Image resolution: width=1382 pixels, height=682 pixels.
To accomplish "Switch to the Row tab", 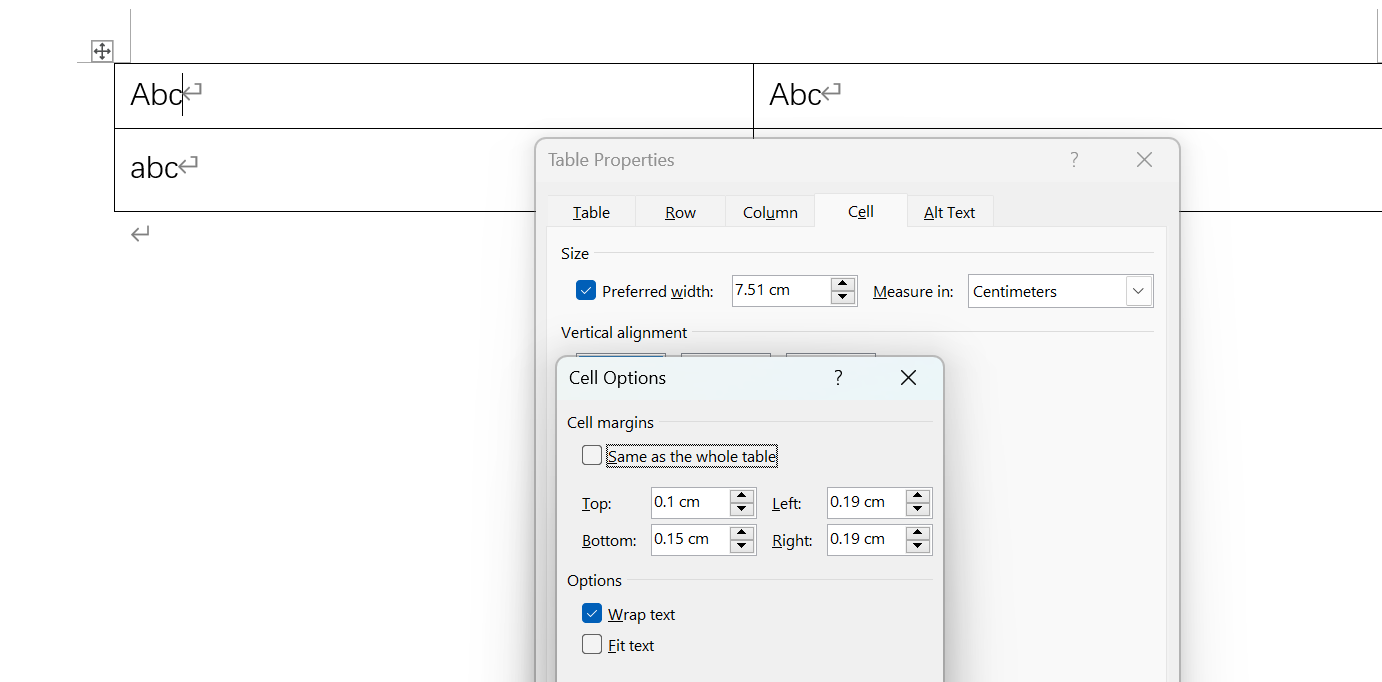I will pyautogui.click(x=680, y=212).
